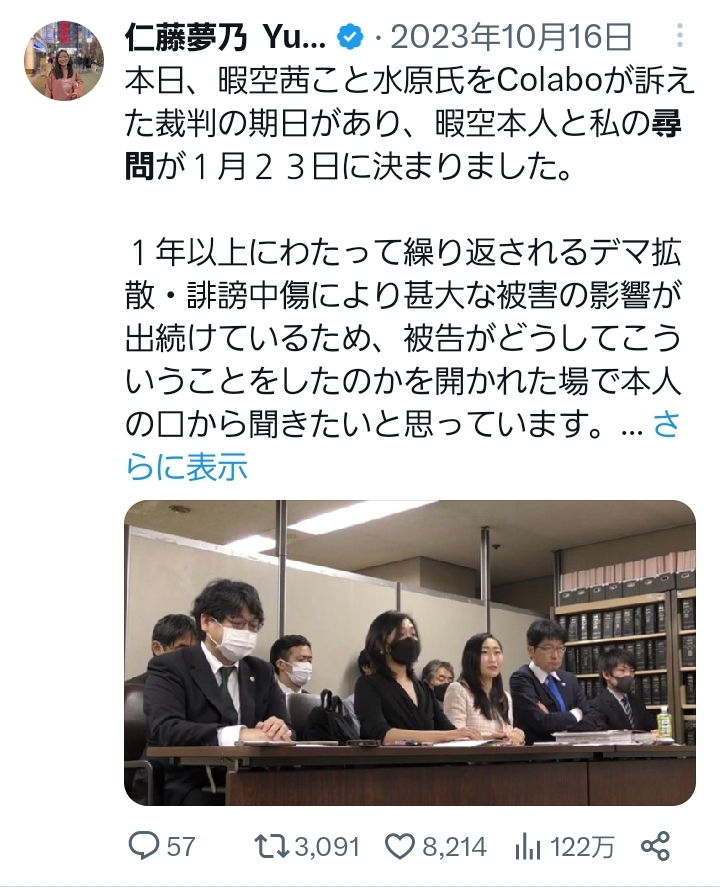Tap the share icon below the photo
Image resolution: width=720 pixels, height=889 pixels.
click(655, 846)
